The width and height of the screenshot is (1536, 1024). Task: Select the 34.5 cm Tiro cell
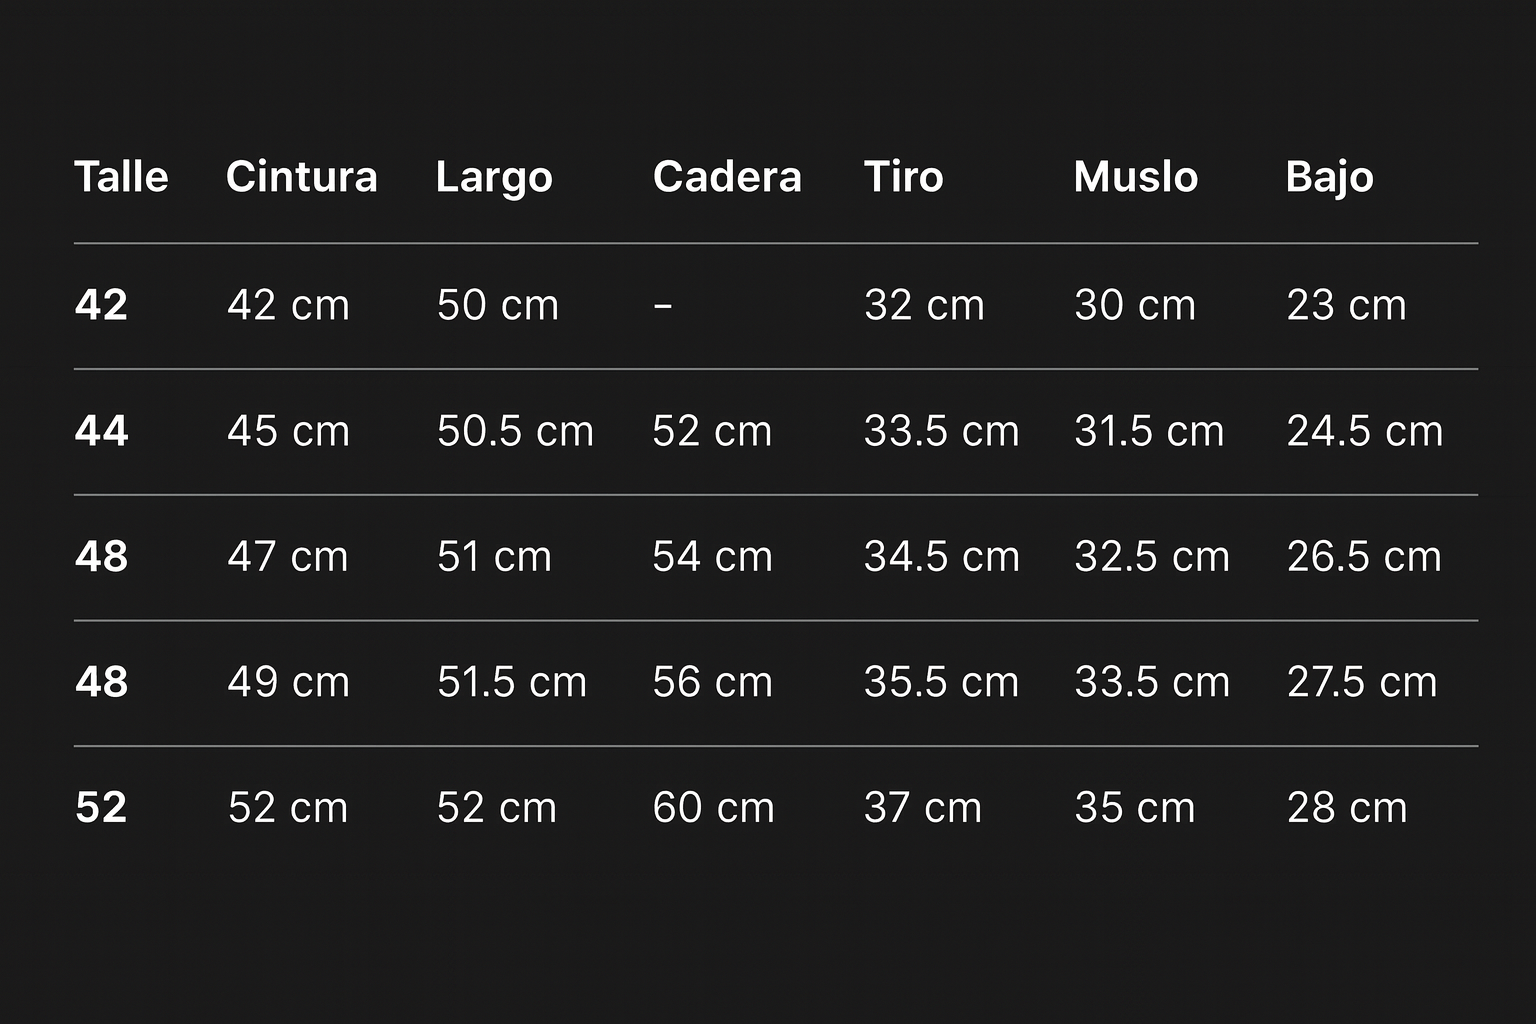[941, 557]
